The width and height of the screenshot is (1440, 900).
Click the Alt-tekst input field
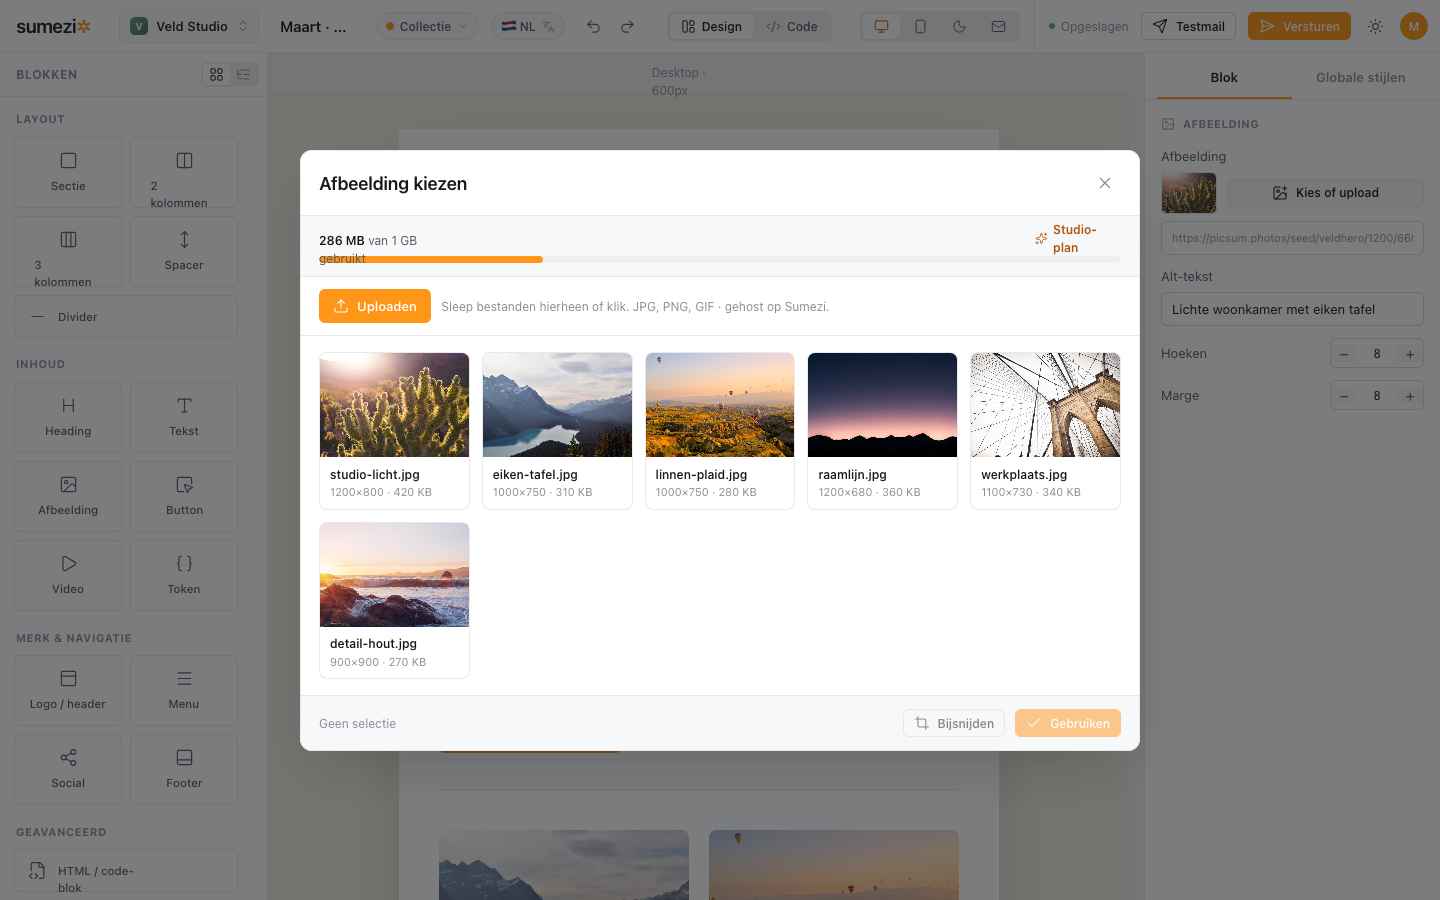1292,309
